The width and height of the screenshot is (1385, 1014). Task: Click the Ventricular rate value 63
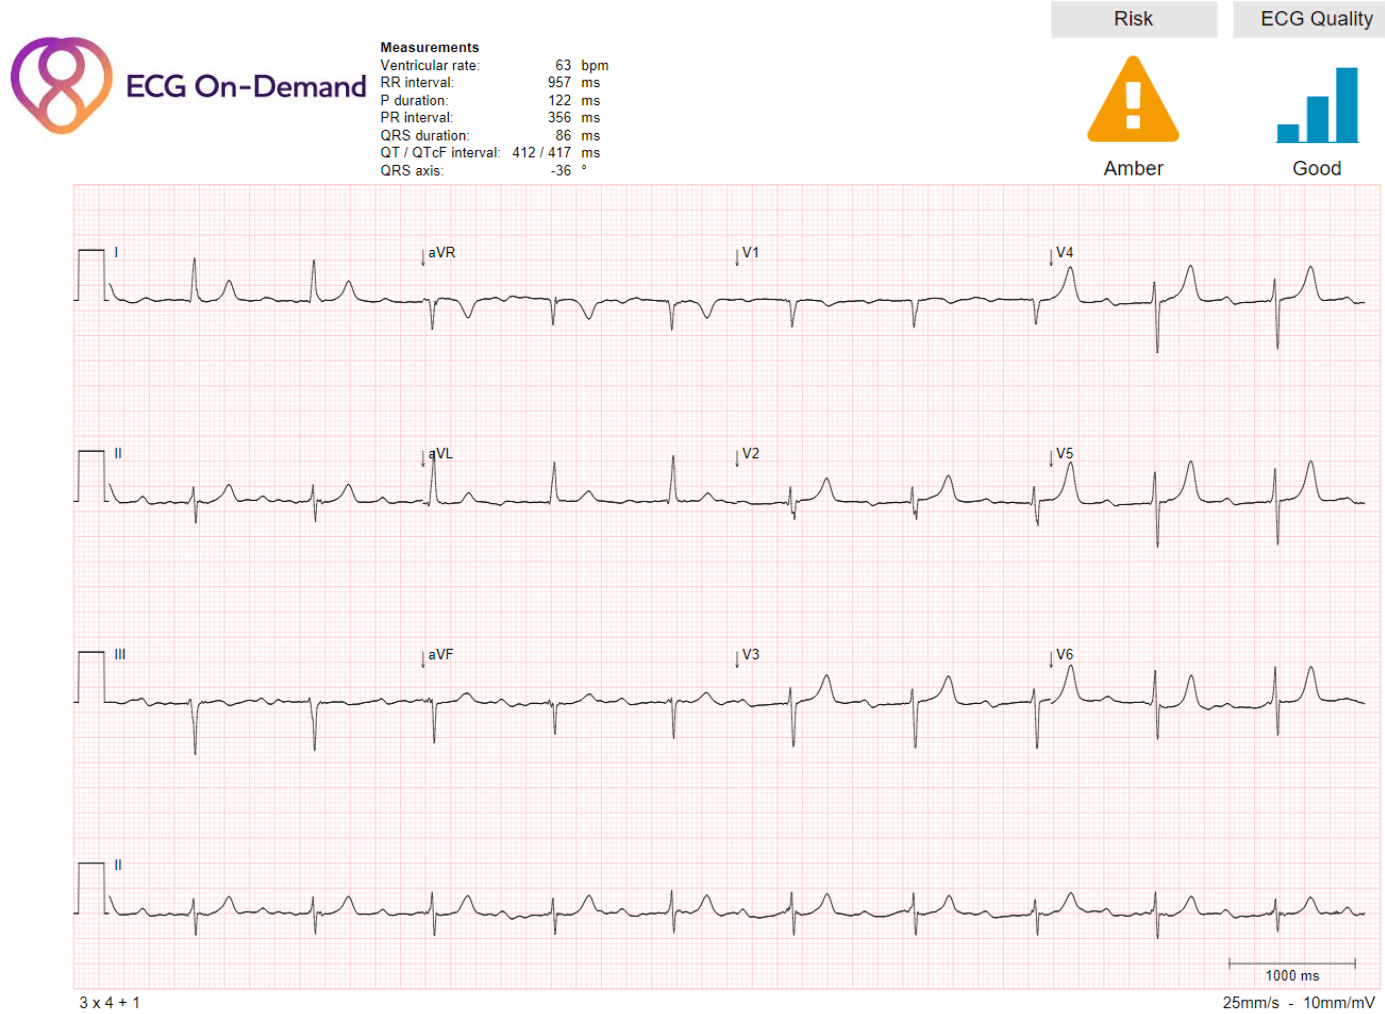click(x=563, y=65)
